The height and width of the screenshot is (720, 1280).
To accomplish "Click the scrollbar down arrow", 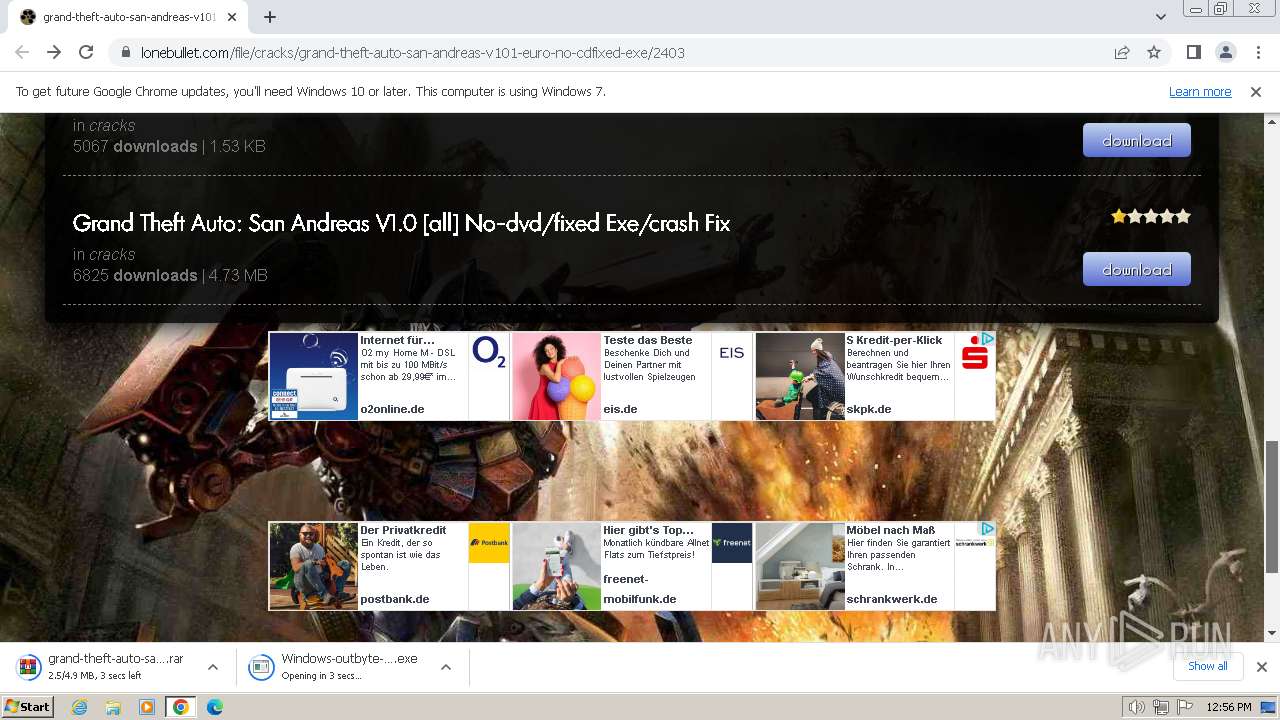I will point(1272,632).
